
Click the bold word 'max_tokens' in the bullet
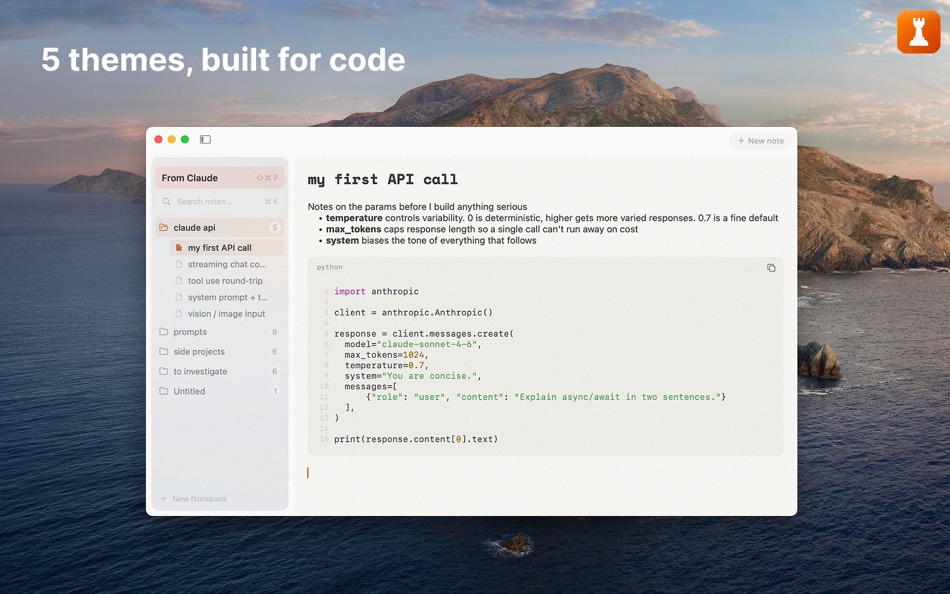coord(353,229)
